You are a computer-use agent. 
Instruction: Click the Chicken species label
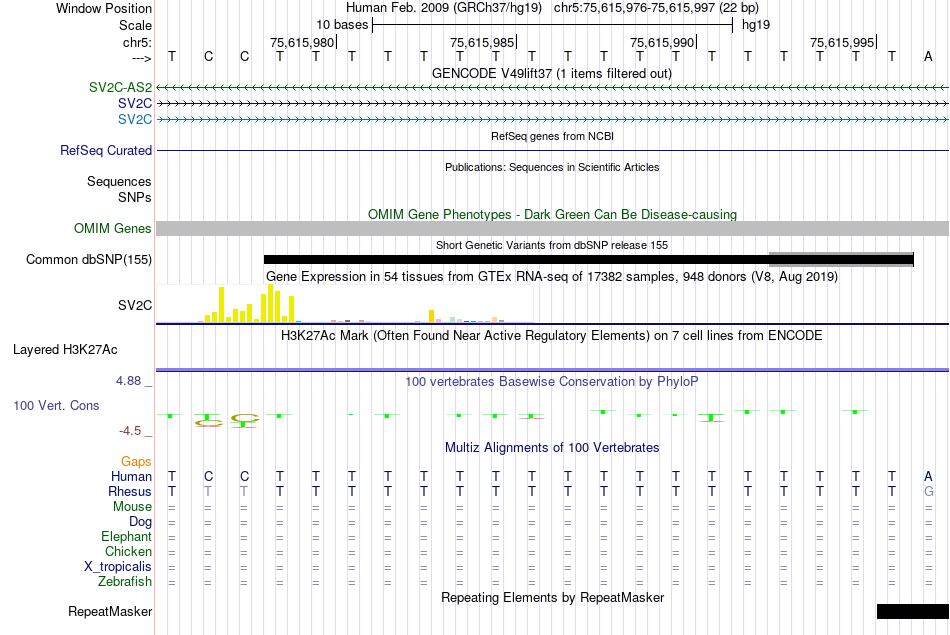click(x=128, y=551)
